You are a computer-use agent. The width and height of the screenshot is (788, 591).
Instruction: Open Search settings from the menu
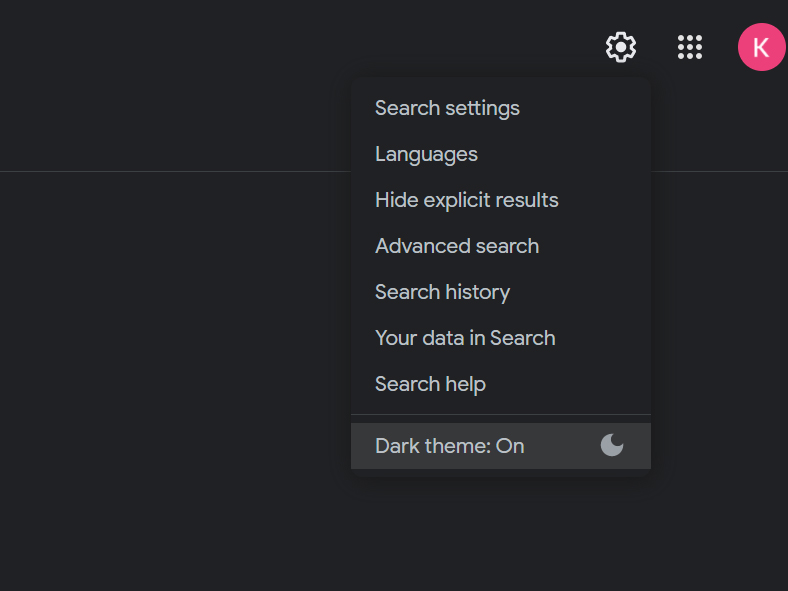pyautogui.click(x=447, y=108)
